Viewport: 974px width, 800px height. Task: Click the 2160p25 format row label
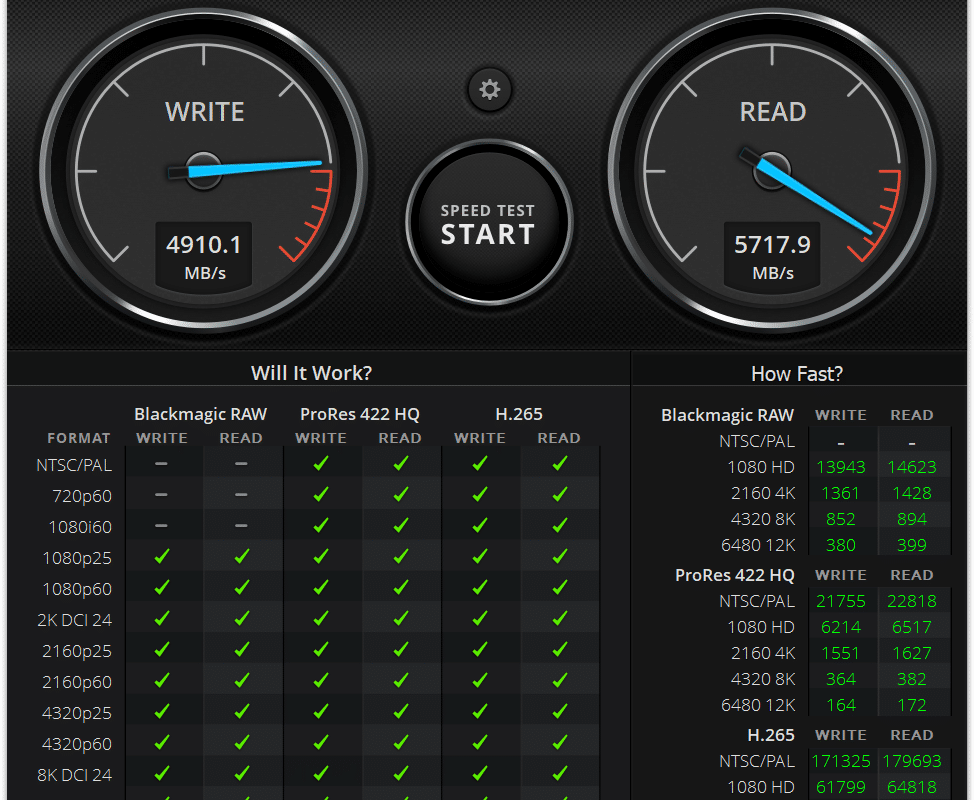point(77,651)
